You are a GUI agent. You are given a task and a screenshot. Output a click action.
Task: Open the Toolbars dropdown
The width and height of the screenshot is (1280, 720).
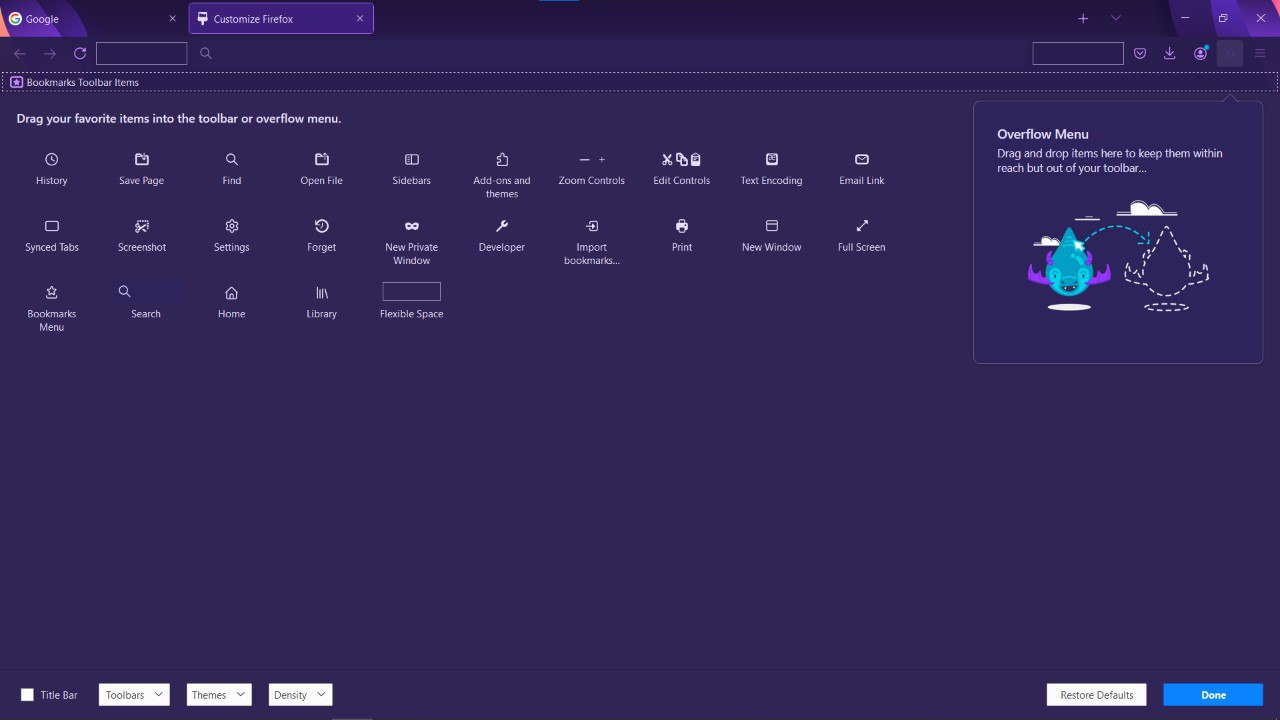134,695
